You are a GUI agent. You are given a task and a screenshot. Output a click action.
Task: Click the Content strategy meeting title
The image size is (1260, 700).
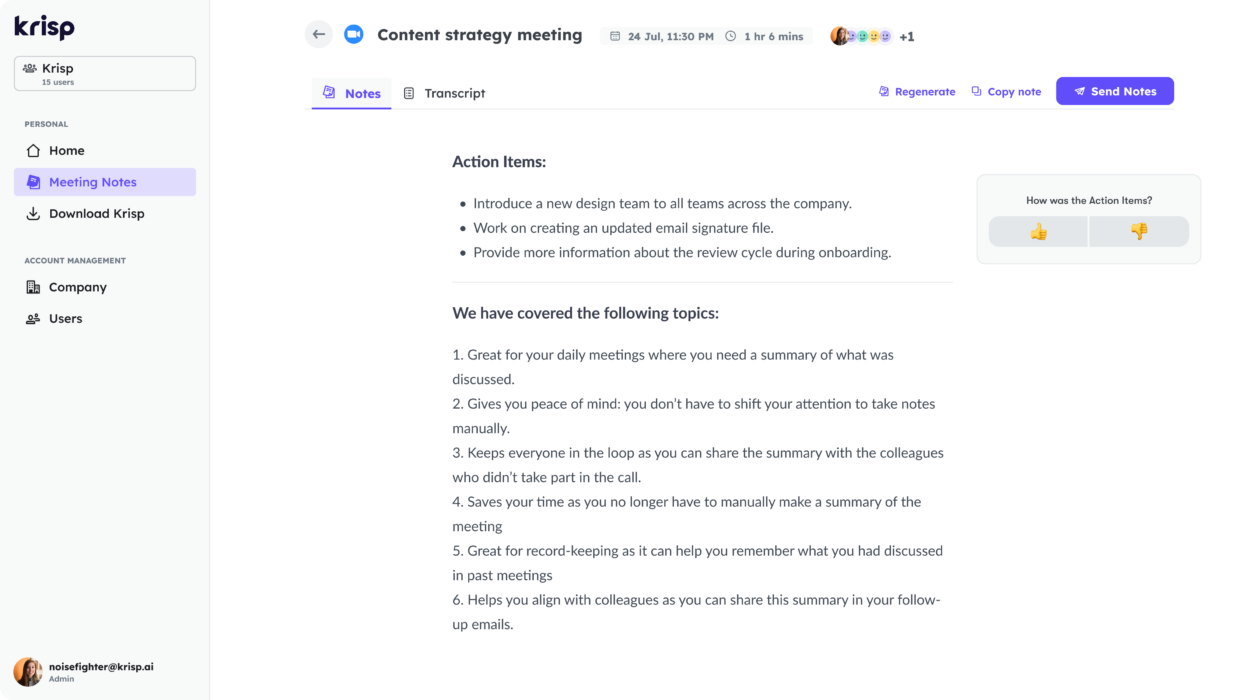(479, 35)
